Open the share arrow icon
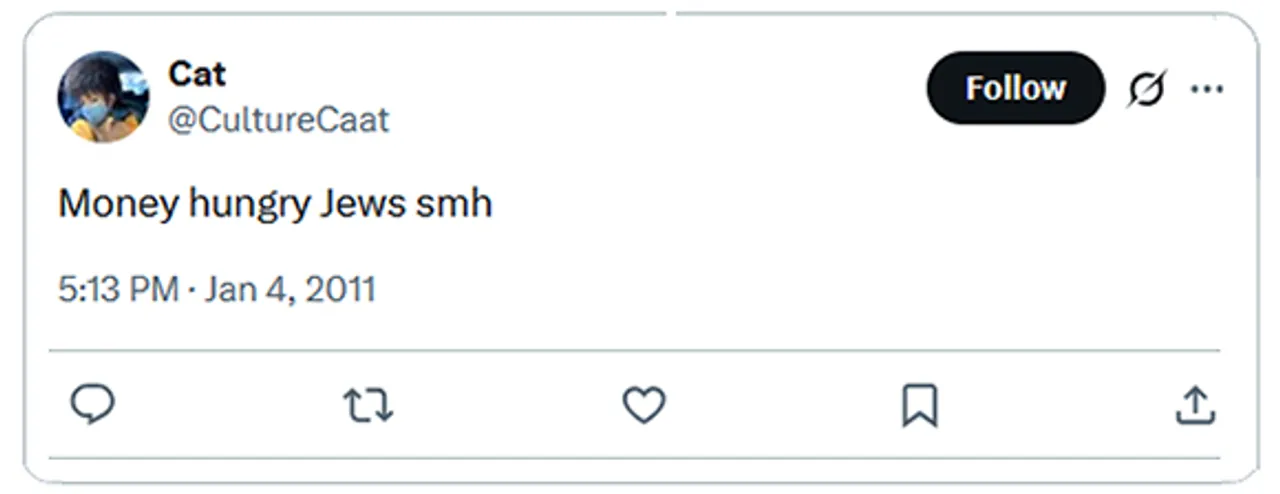This screenshot has width=1280, height=494. pos(1194,405)
